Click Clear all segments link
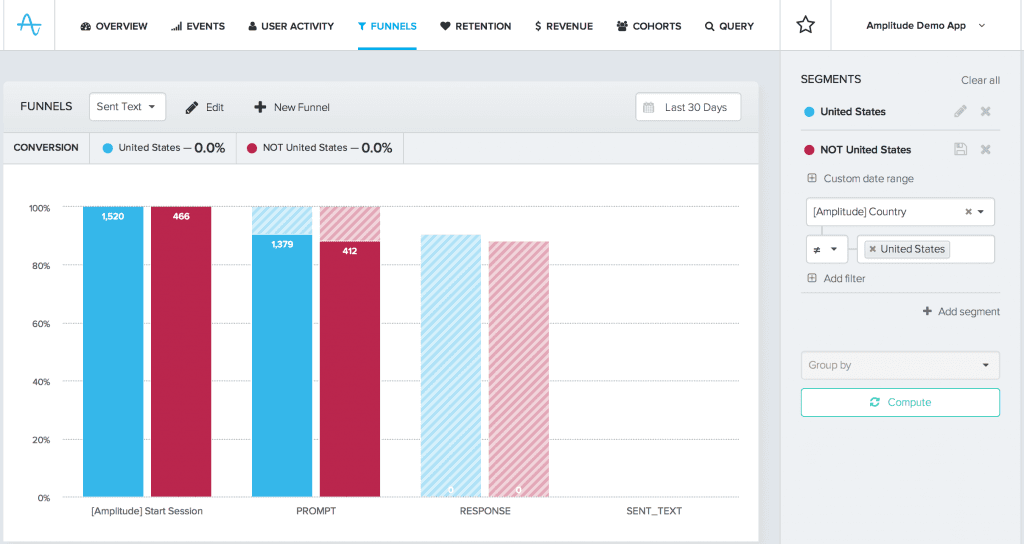 [x=980, y=80]
